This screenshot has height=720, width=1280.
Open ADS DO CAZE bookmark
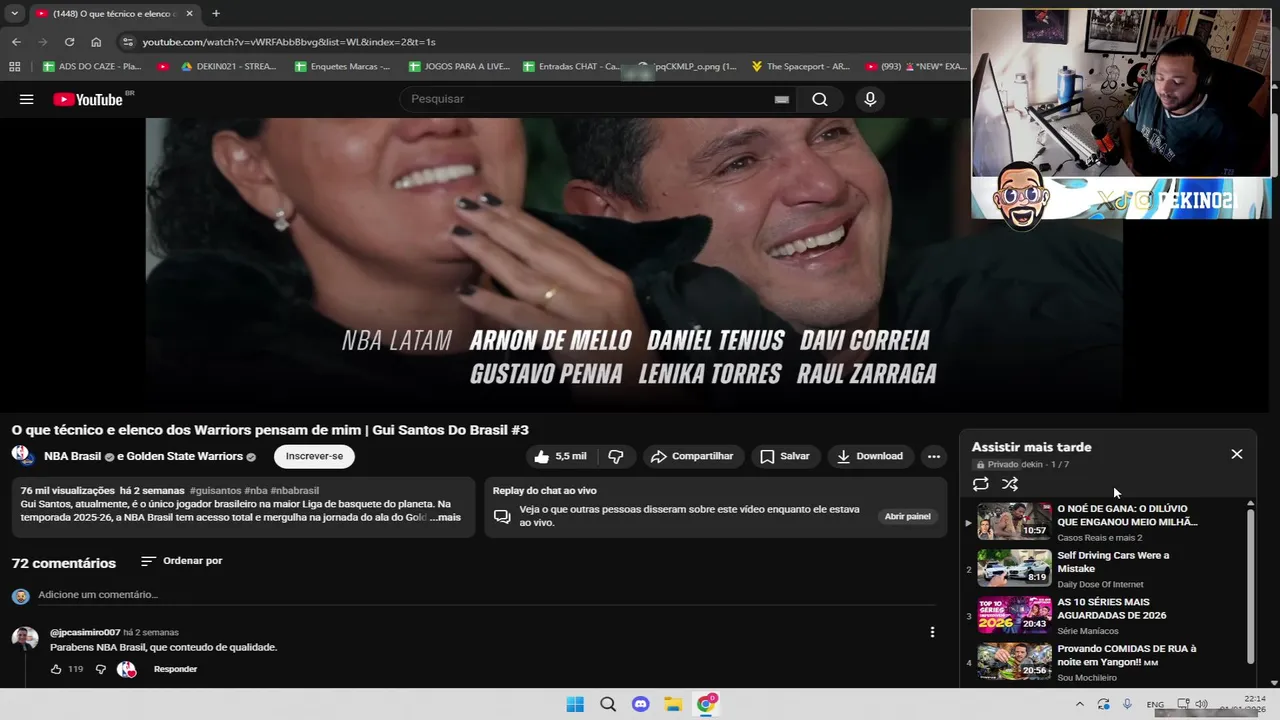92,67
